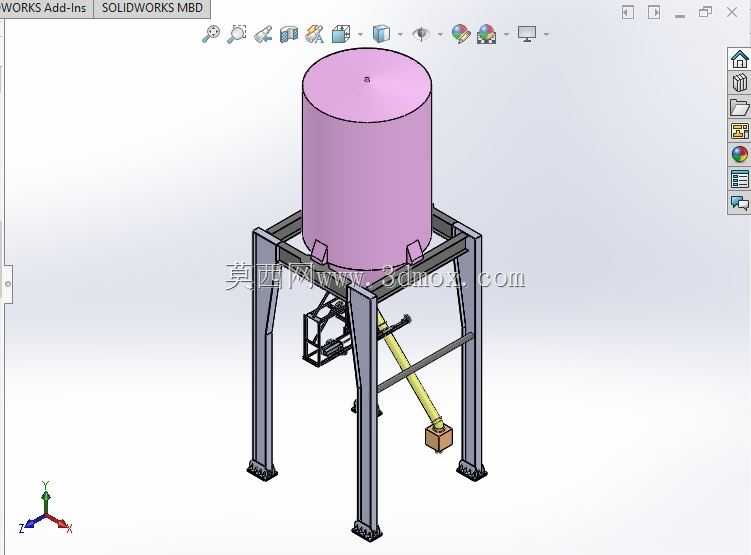Click Zoom to Fit icon
The width and height of the screenshot is (751, 555).
coord(211,34)
